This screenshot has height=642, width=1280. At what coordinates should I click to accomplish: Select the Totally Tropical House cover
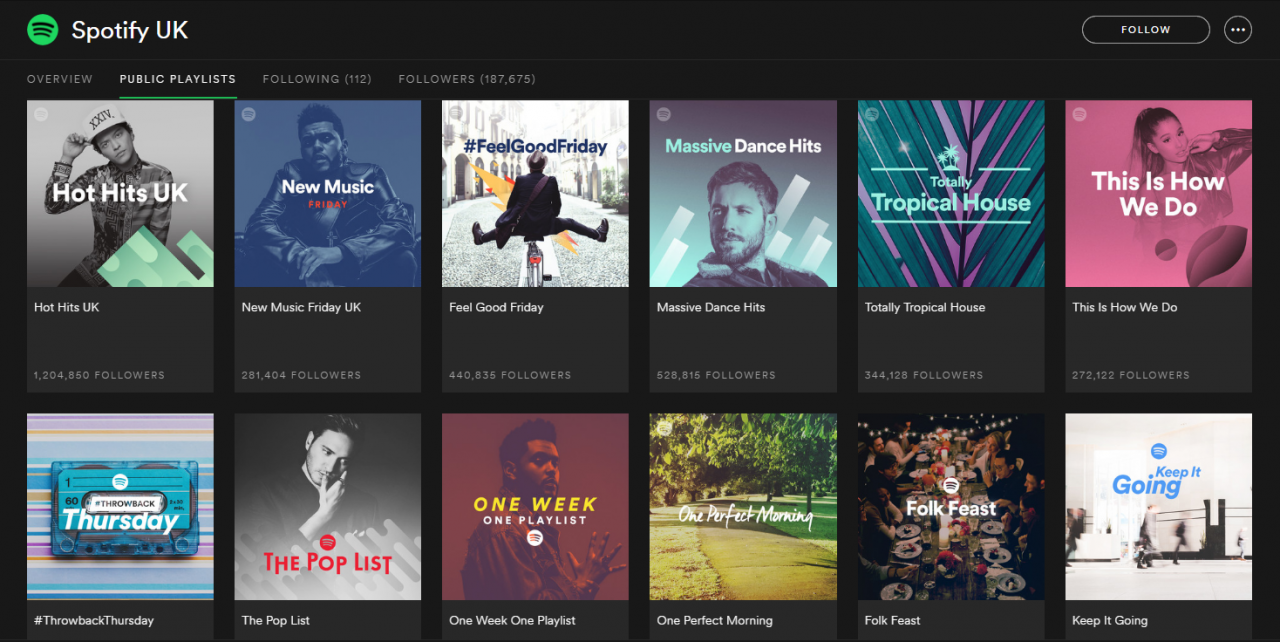(951, 194)
